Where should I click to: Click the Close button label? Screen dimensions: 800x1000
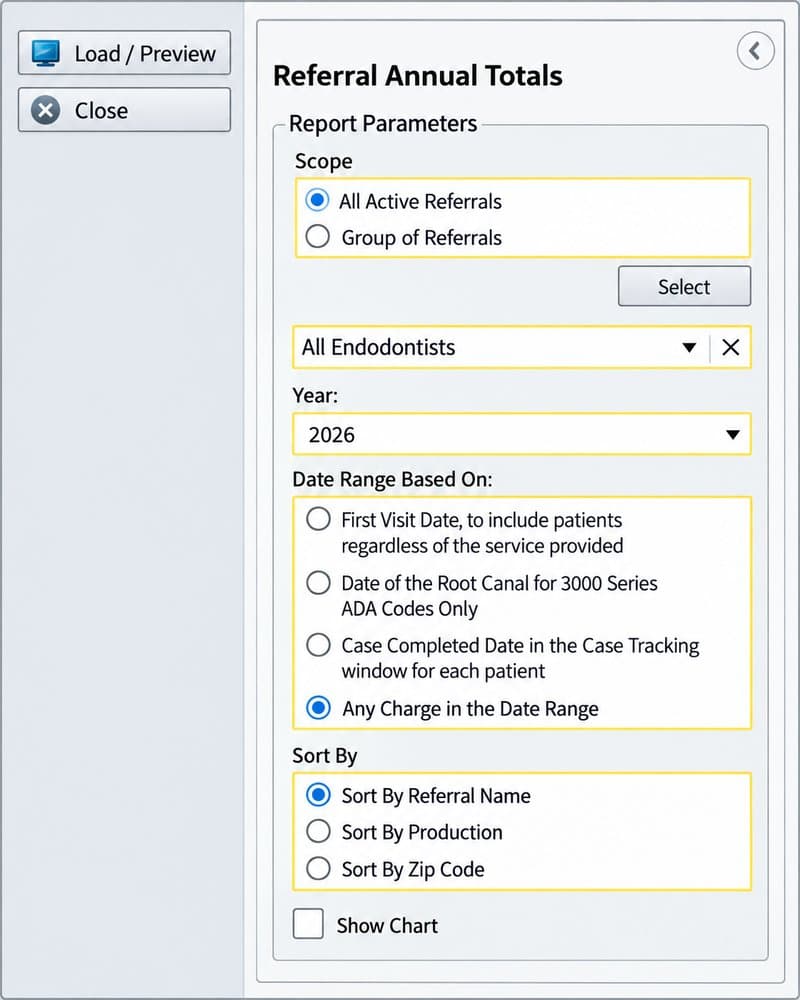click(x=101, y=110)
